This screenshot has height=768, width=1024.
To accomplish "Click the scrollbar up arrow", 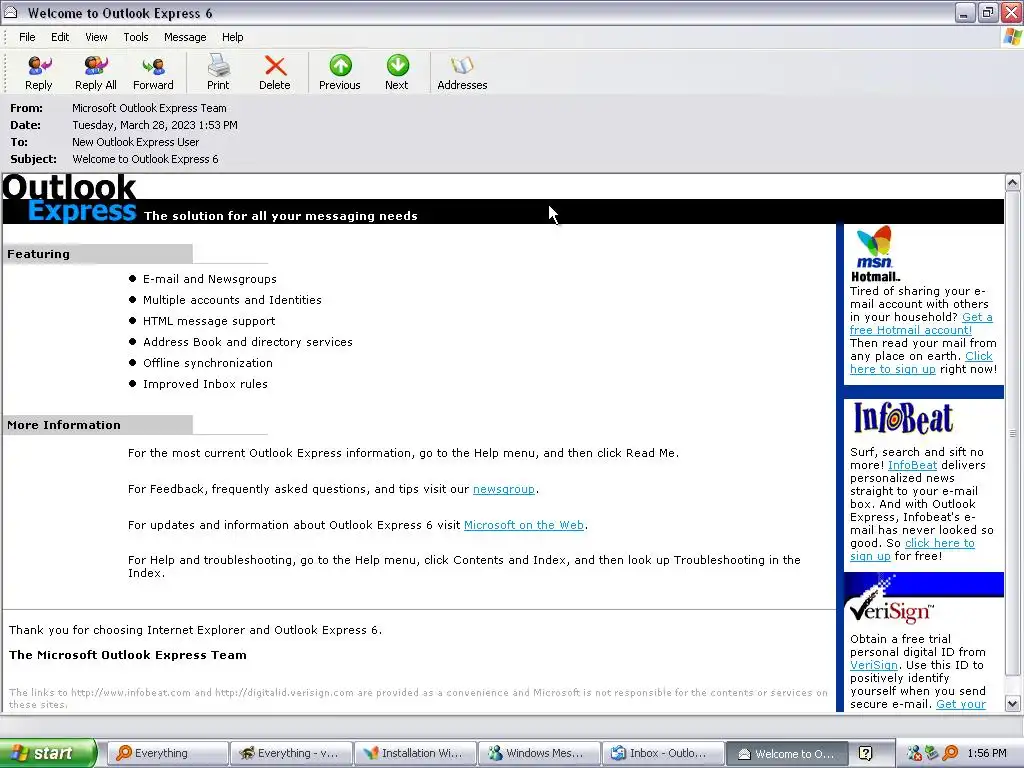I will click(1012, 182).
